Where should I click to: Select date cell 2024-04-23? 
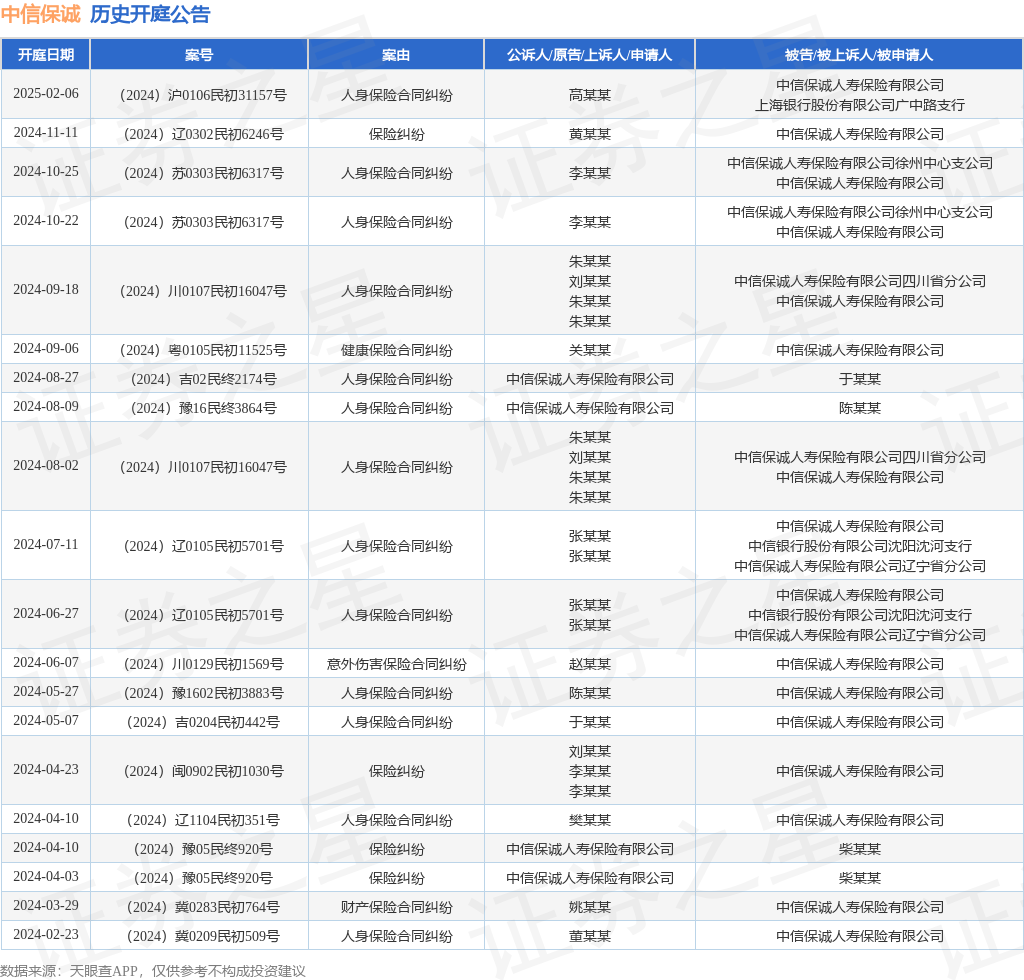(x=46, y=770)
